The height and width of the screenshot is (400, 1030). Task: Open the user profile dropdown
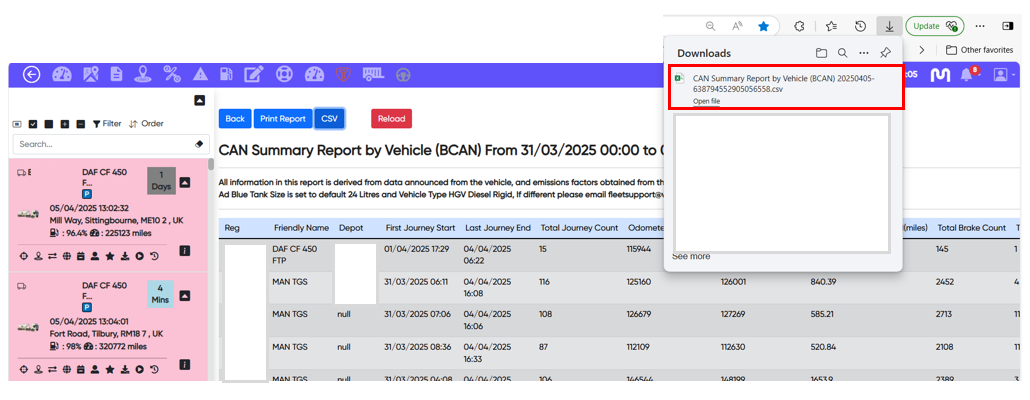pos(1003,75)
